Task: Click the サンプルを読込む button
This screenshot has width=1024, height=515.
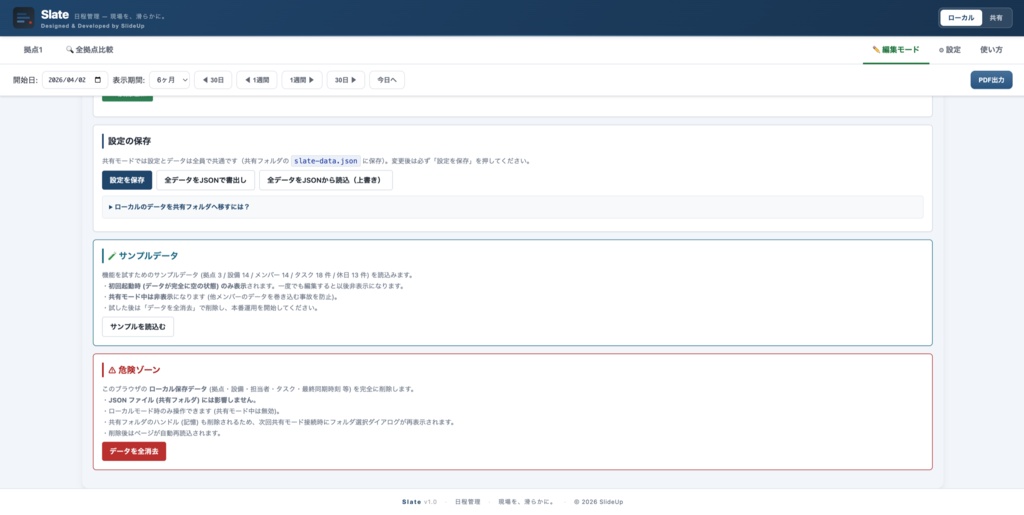Action: [138, 326]
